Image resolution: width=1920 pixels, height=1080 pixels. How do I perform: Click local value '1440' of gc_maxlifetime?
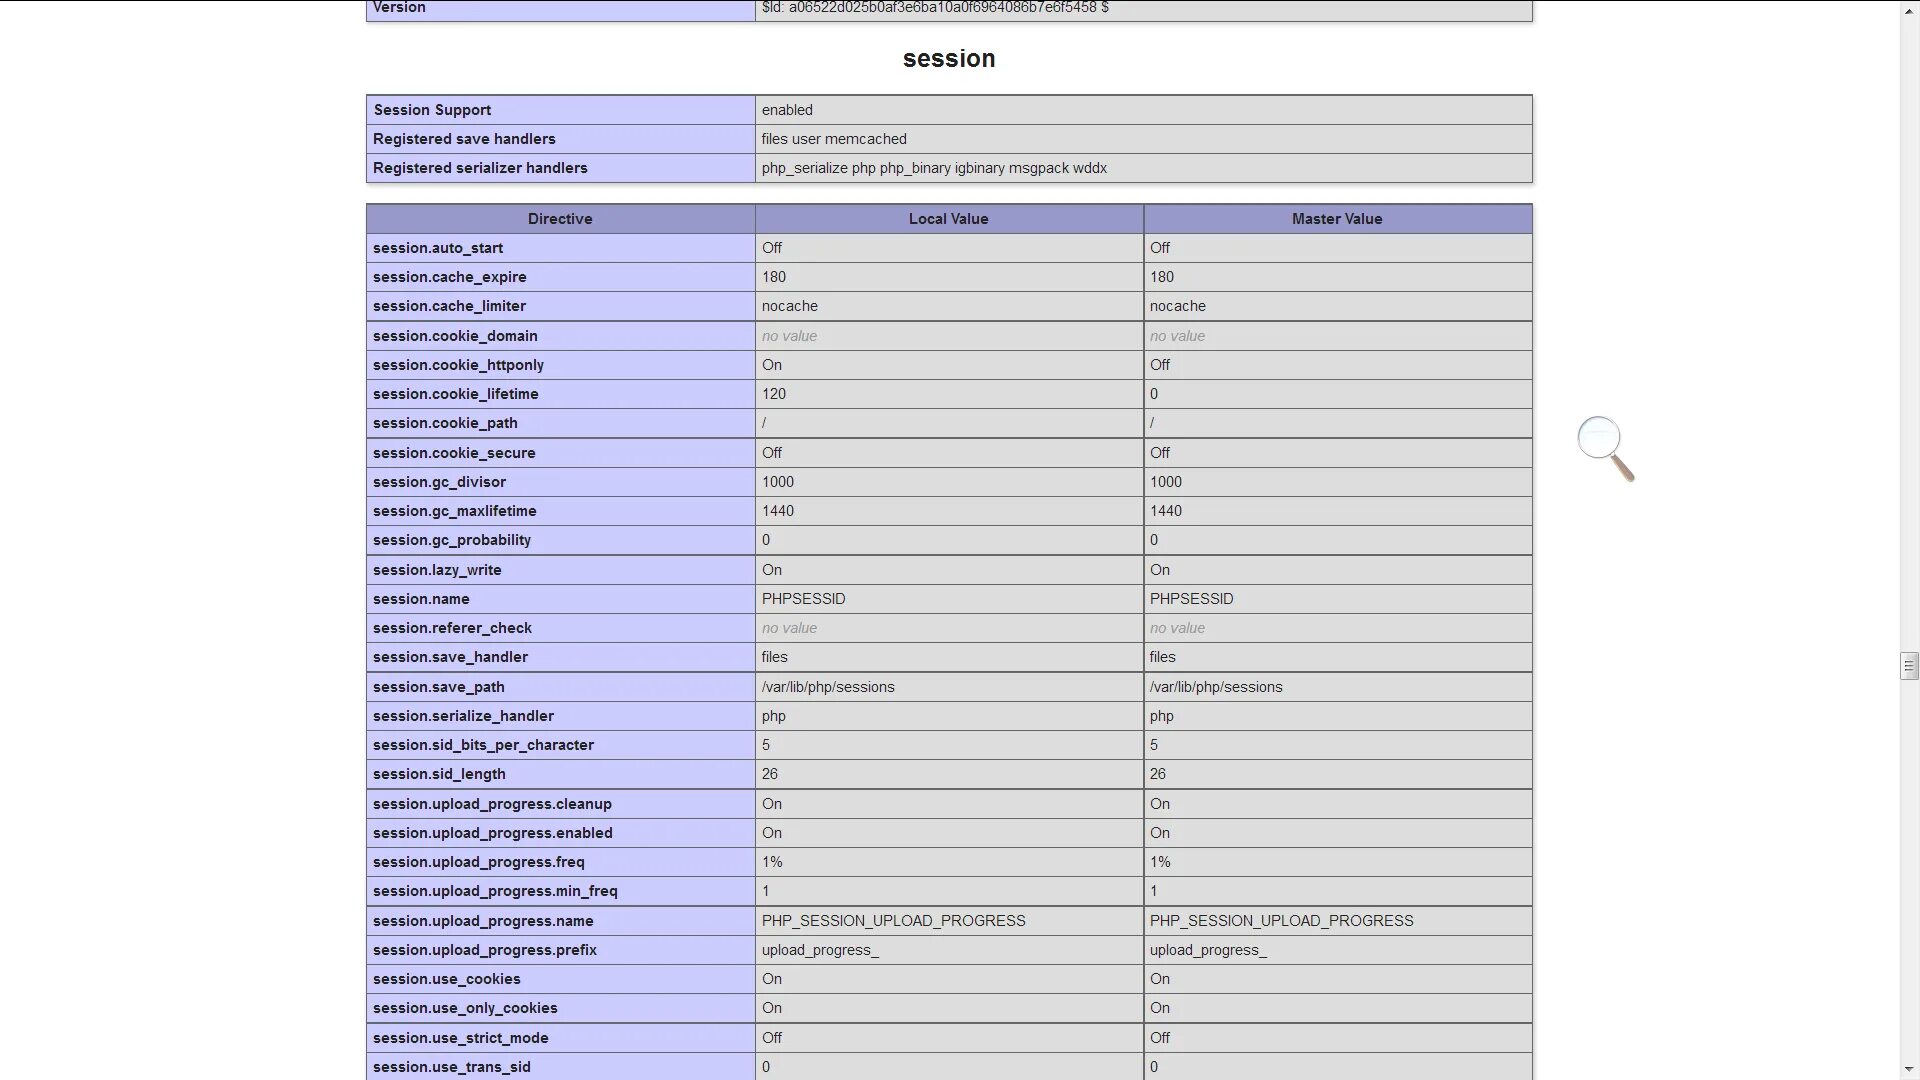(x=777, y=511)
